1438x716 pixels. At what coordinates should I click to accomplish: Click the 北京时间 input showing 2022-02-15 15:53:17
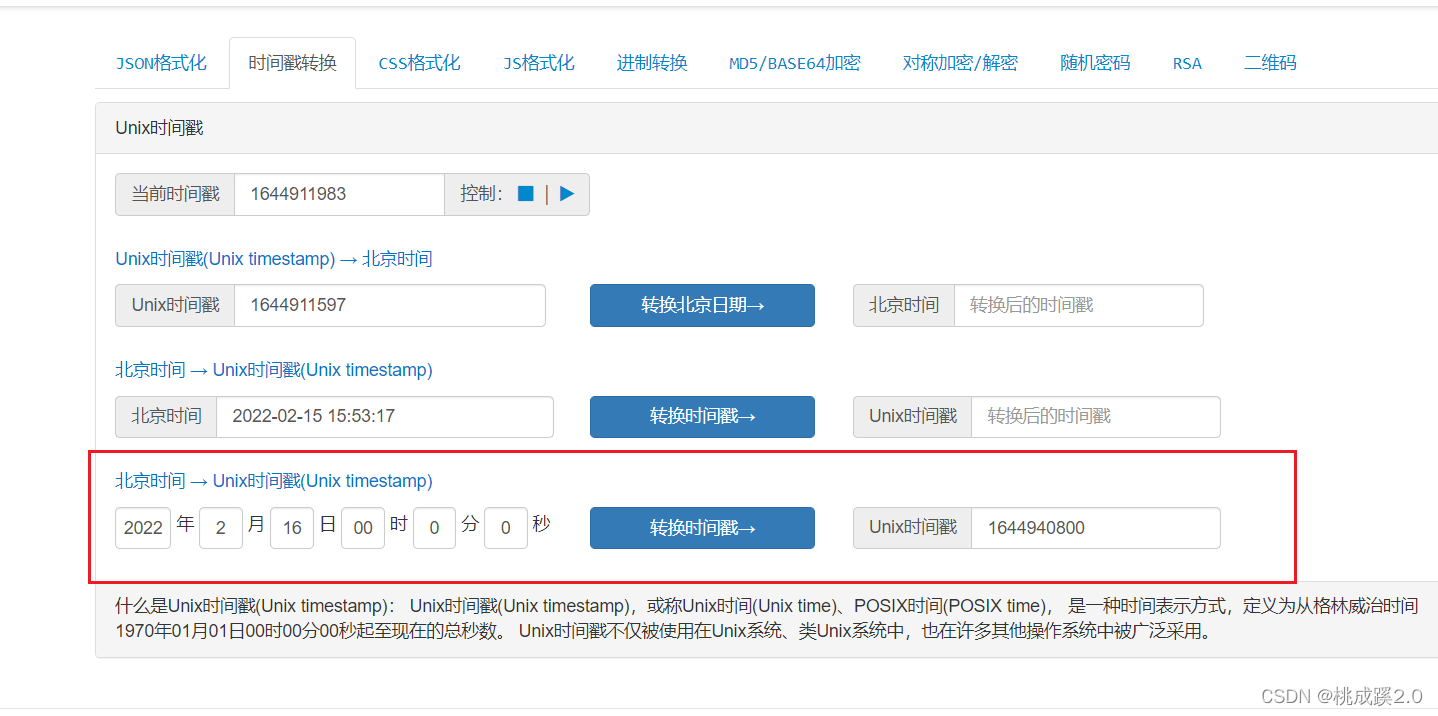coord(385,416)
